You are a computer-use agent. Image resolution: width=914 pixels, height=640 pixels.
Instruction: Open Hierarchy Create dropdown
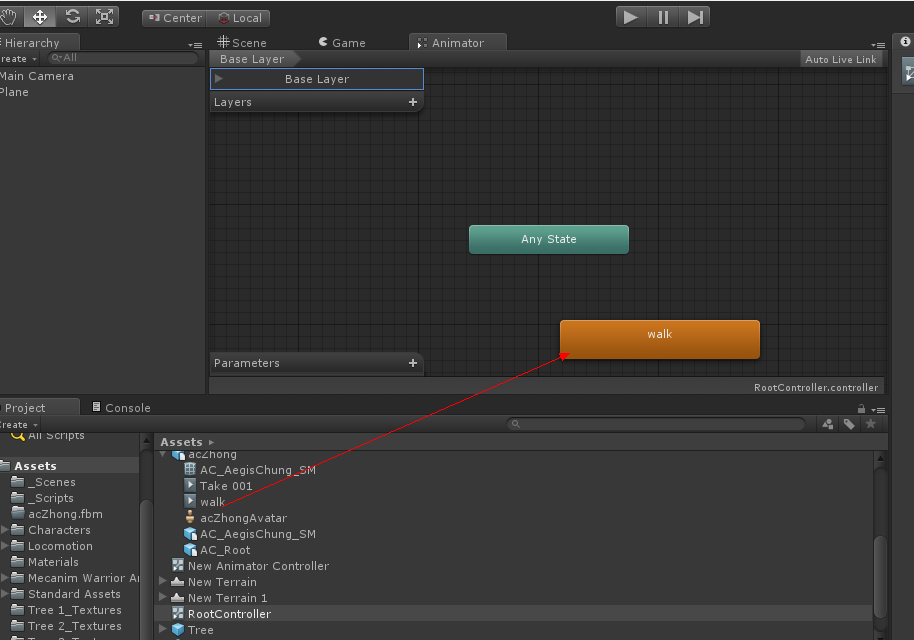click(x=17, y=59)
